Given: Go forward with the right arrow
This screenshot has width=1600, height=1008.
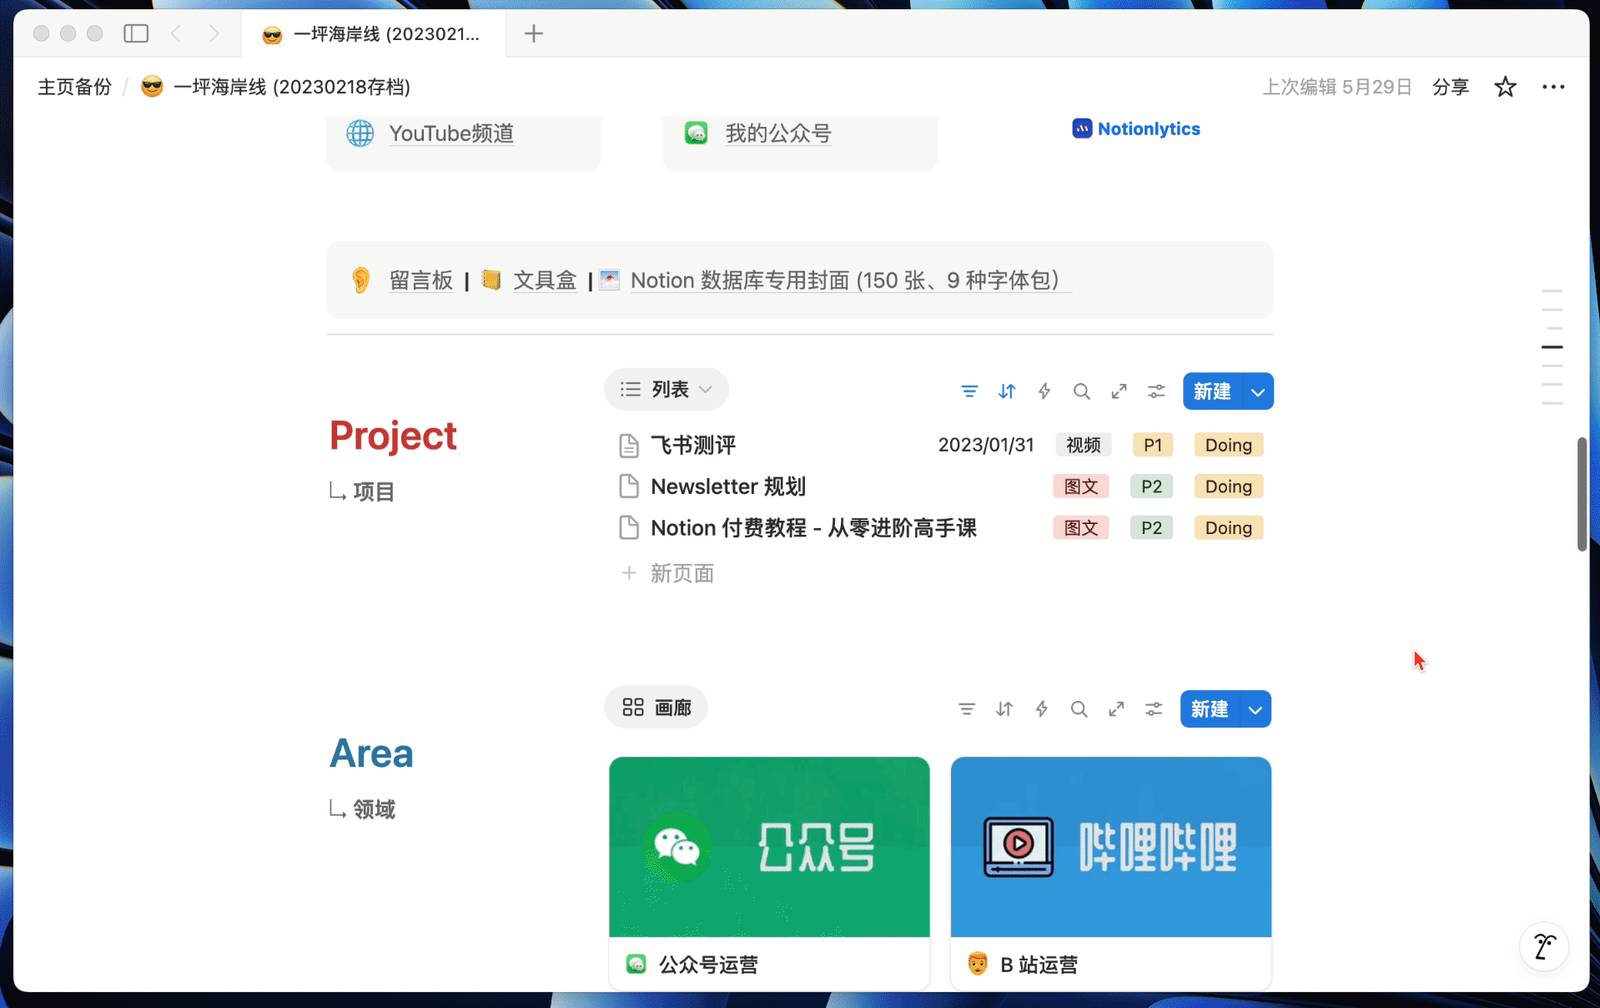Looking at the screenshot, I should tap(214, 34).
